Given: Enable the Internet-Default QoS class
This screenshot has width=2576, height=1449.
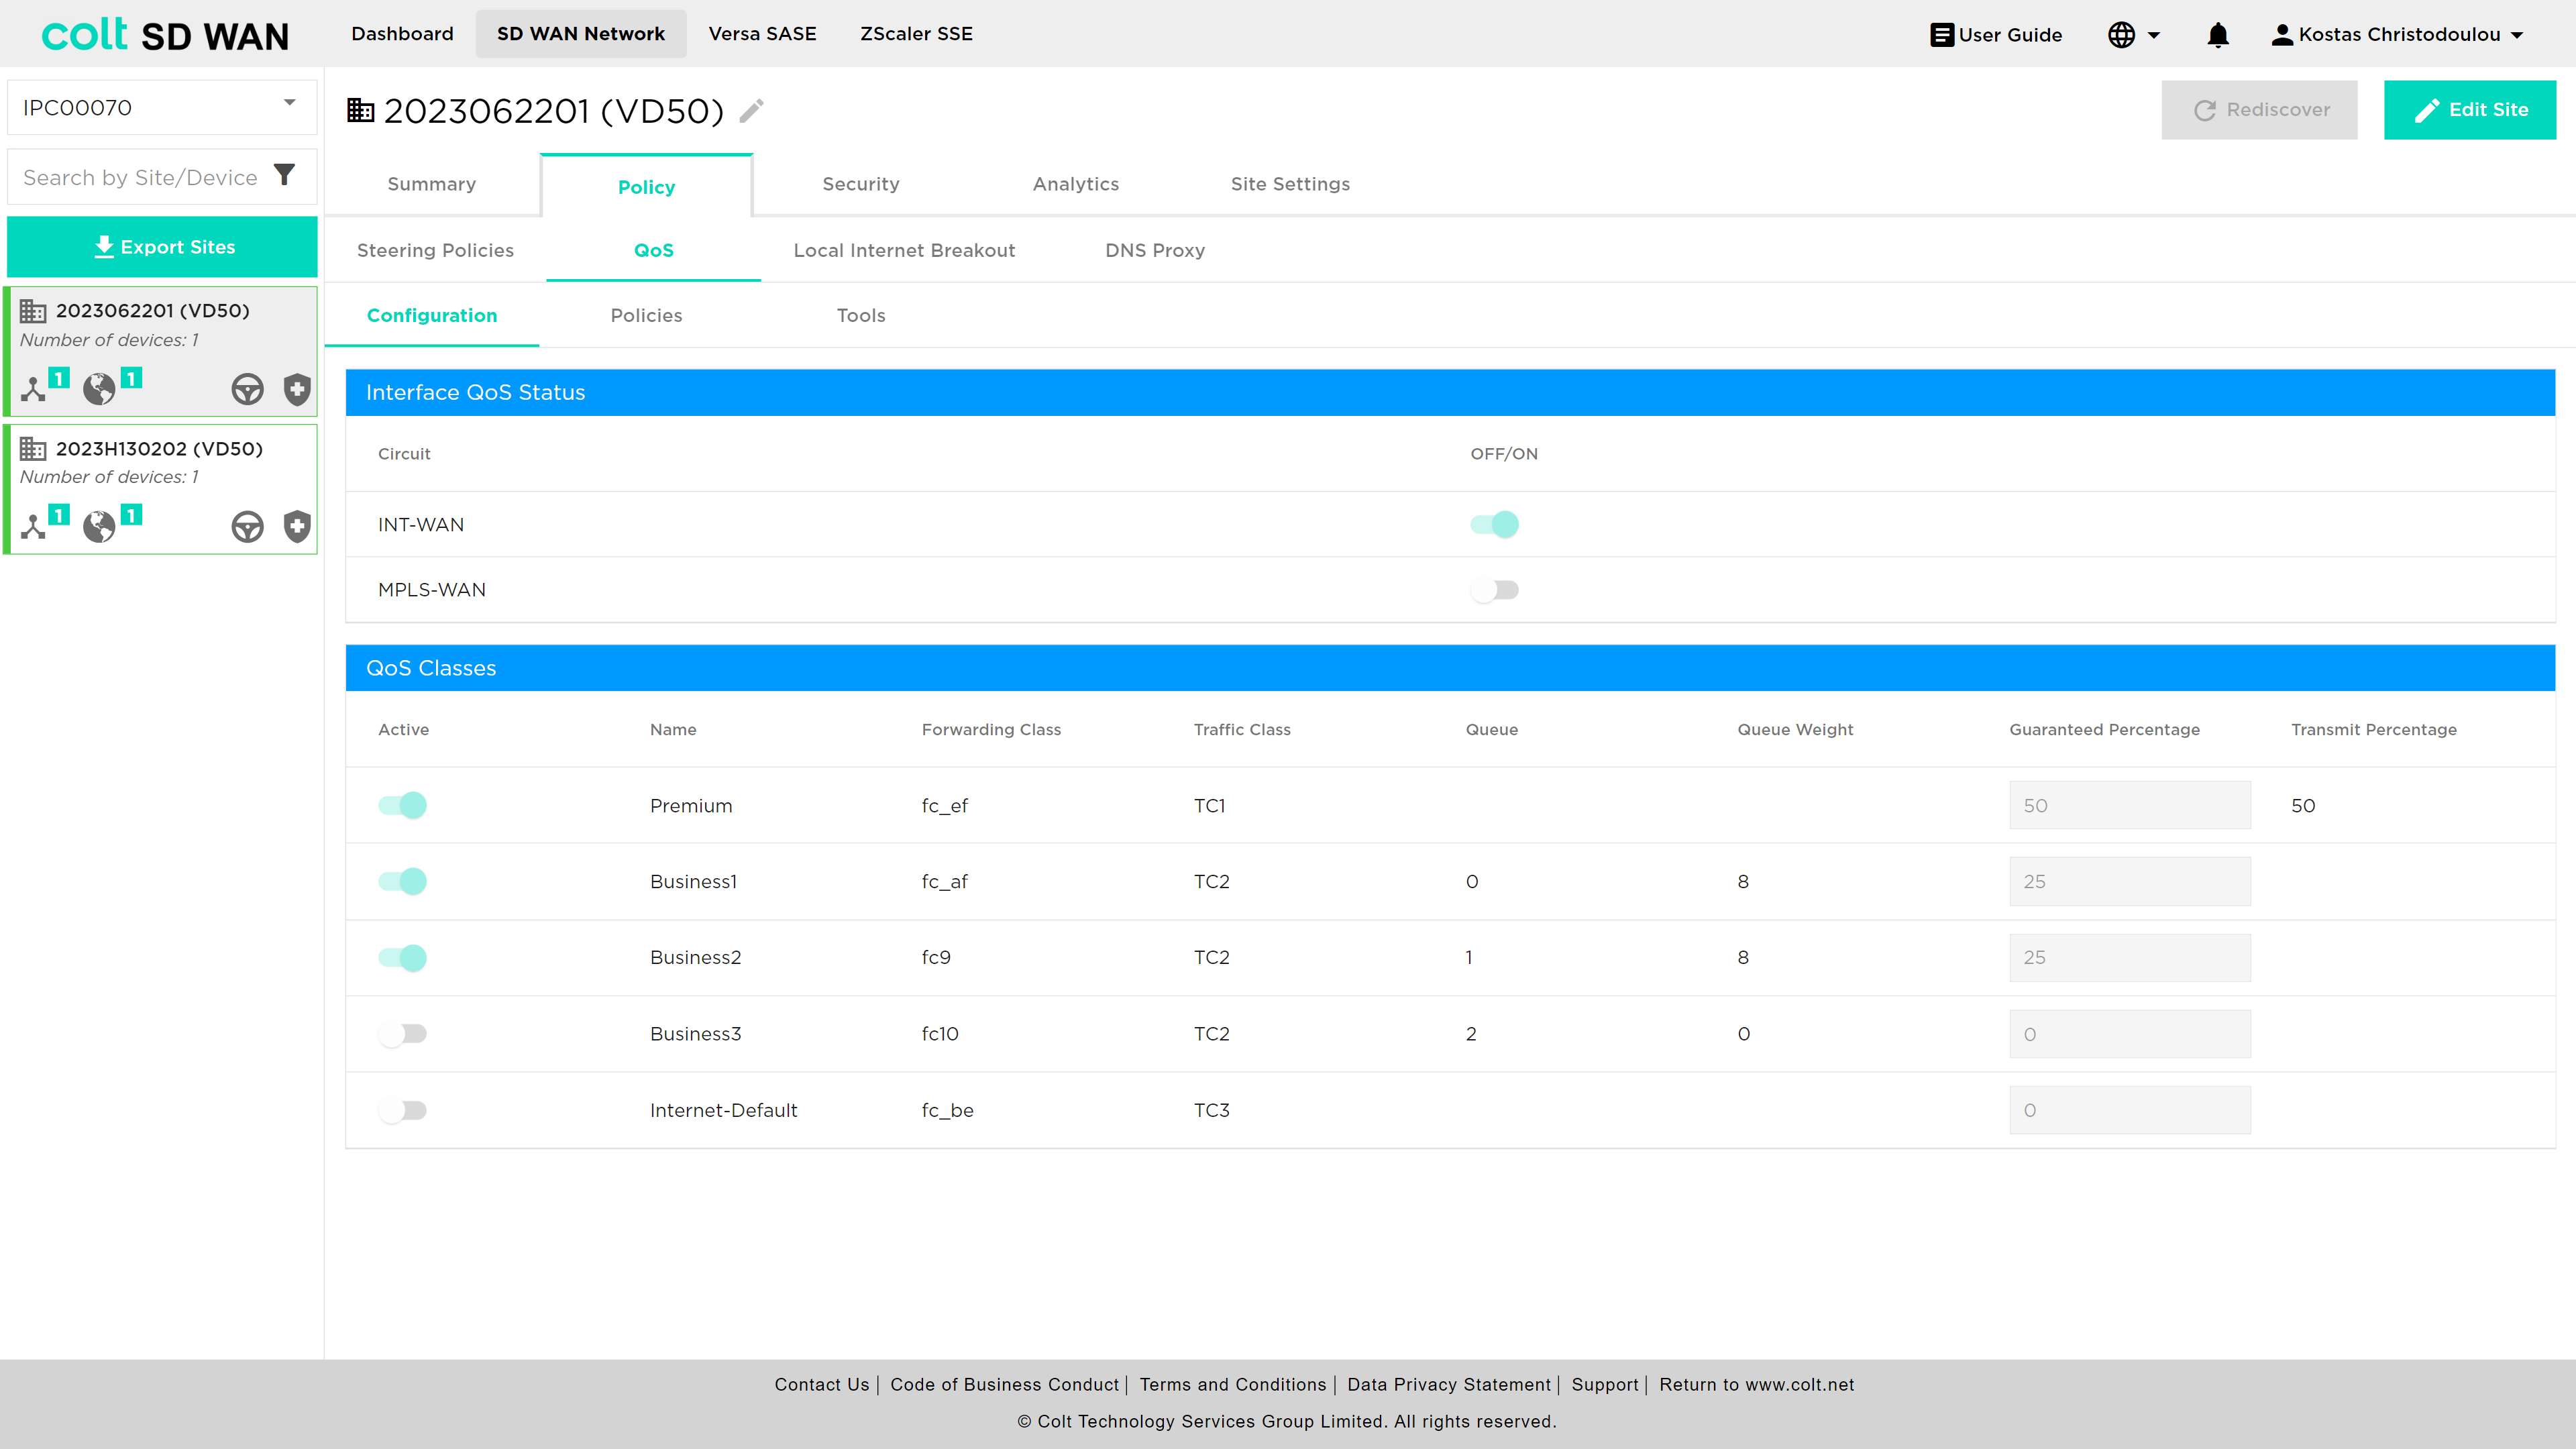Looking at the screenshot, I should (402, 1110).
